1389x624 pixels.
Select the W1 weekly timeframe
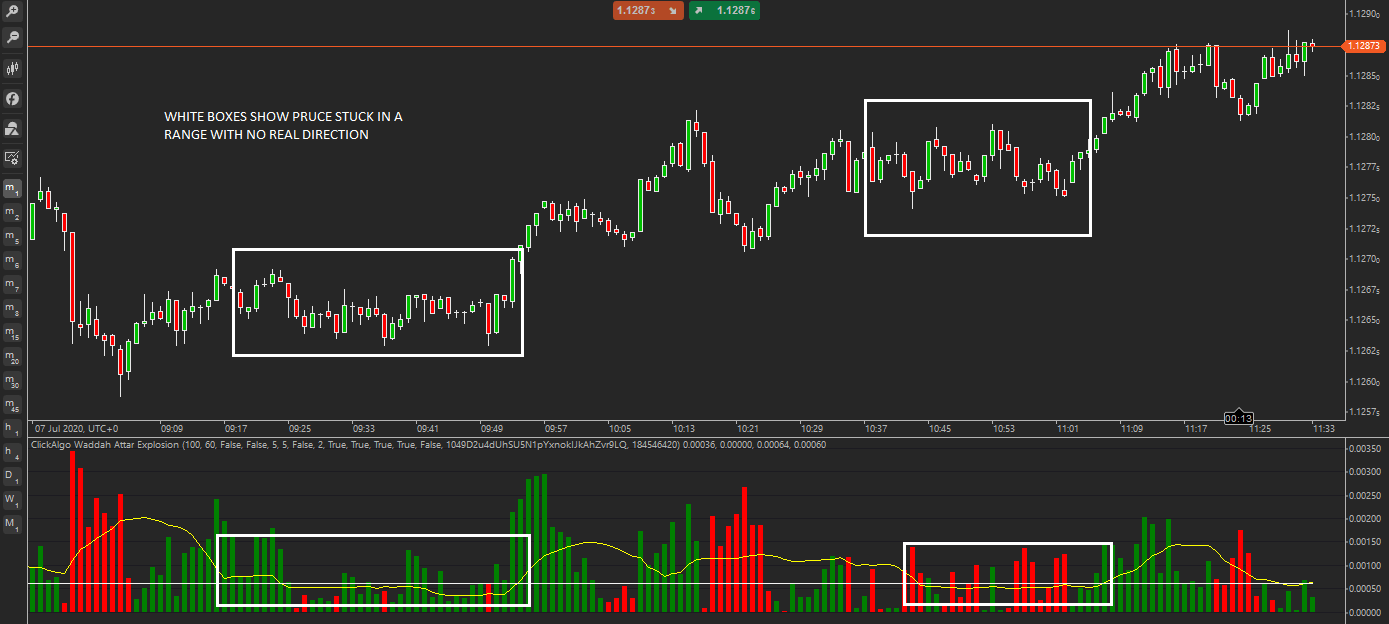[12, 498]
